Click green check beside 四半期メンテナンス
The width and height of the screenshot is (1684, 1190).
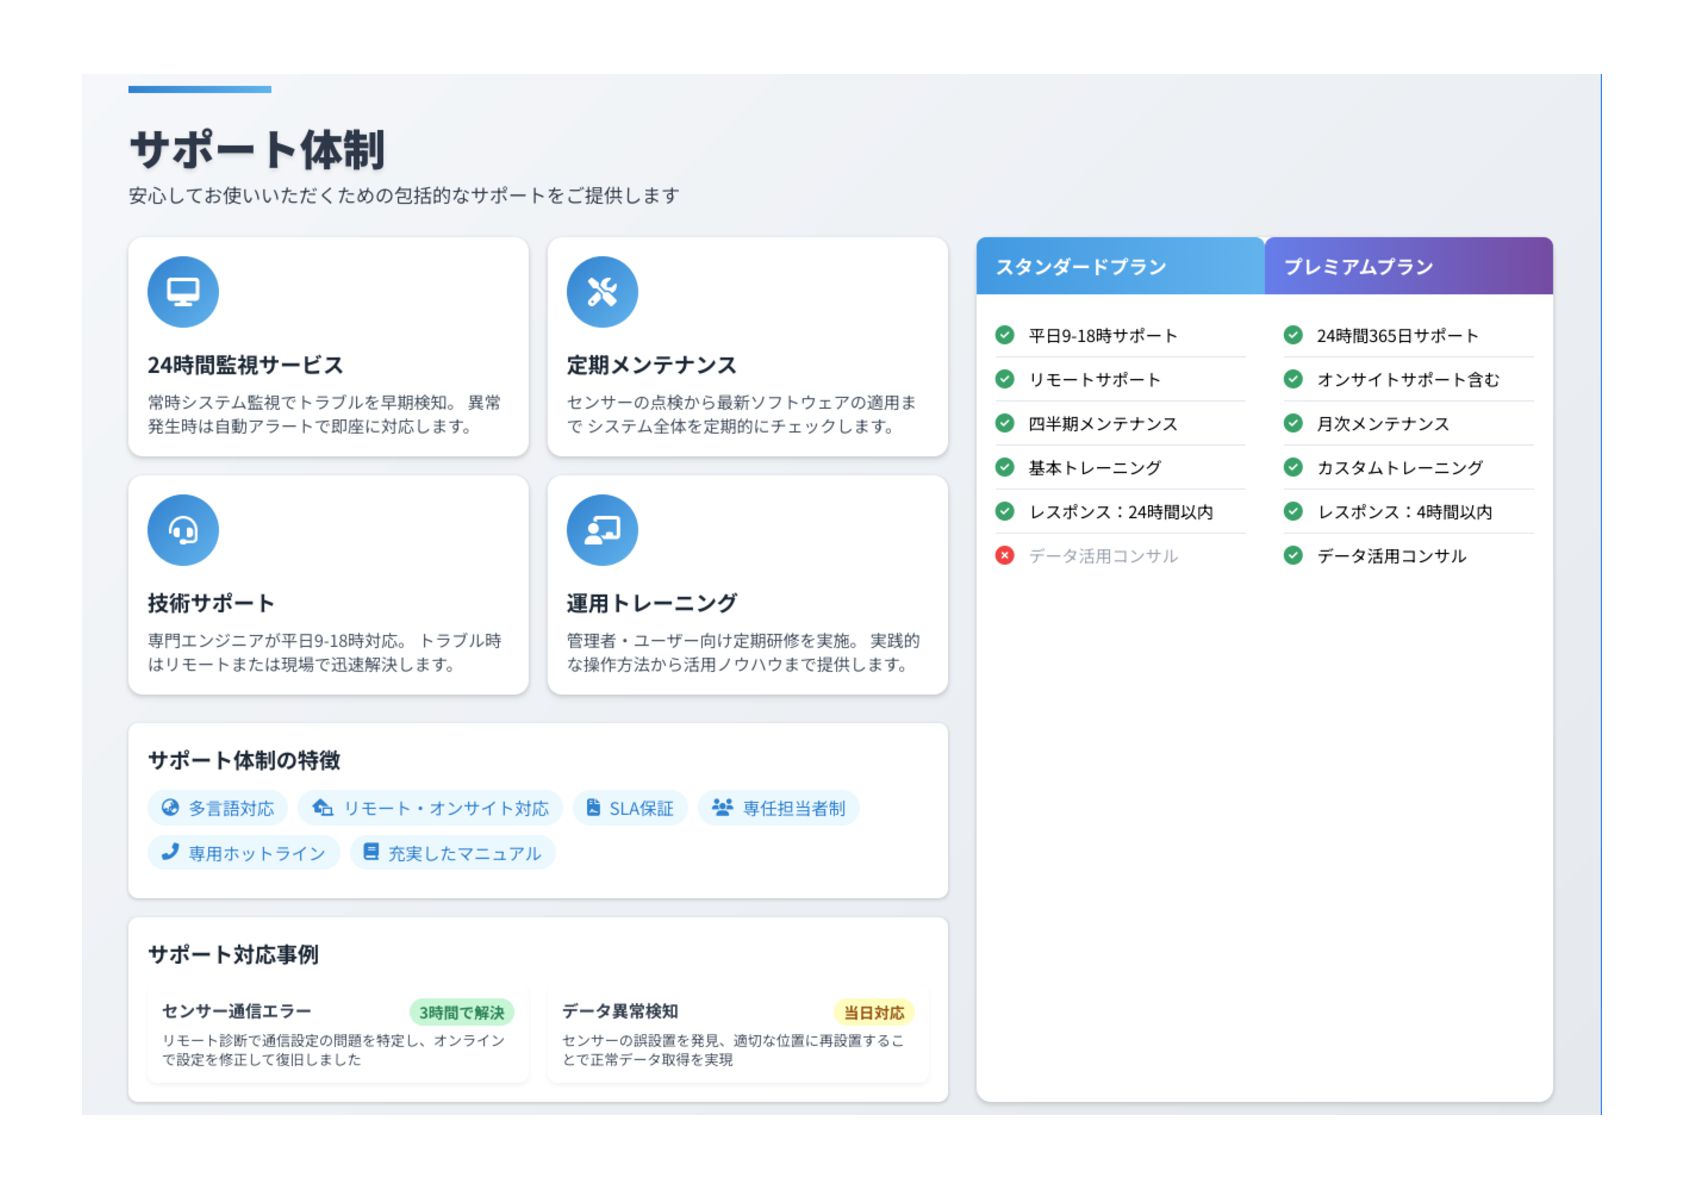click(1005, 423)
